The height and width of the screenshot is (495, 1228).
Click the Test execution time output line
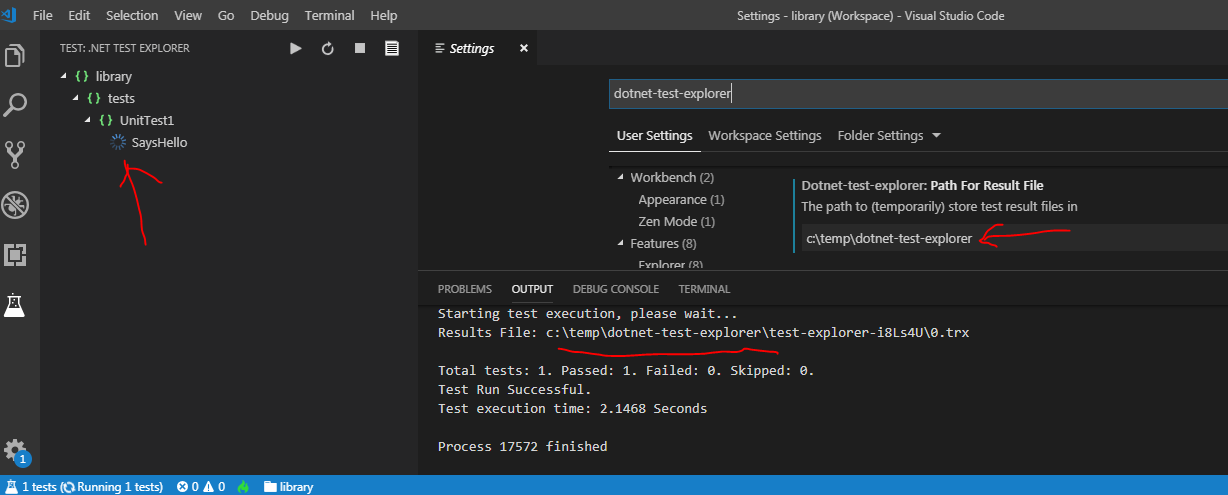tap(572, 408)
